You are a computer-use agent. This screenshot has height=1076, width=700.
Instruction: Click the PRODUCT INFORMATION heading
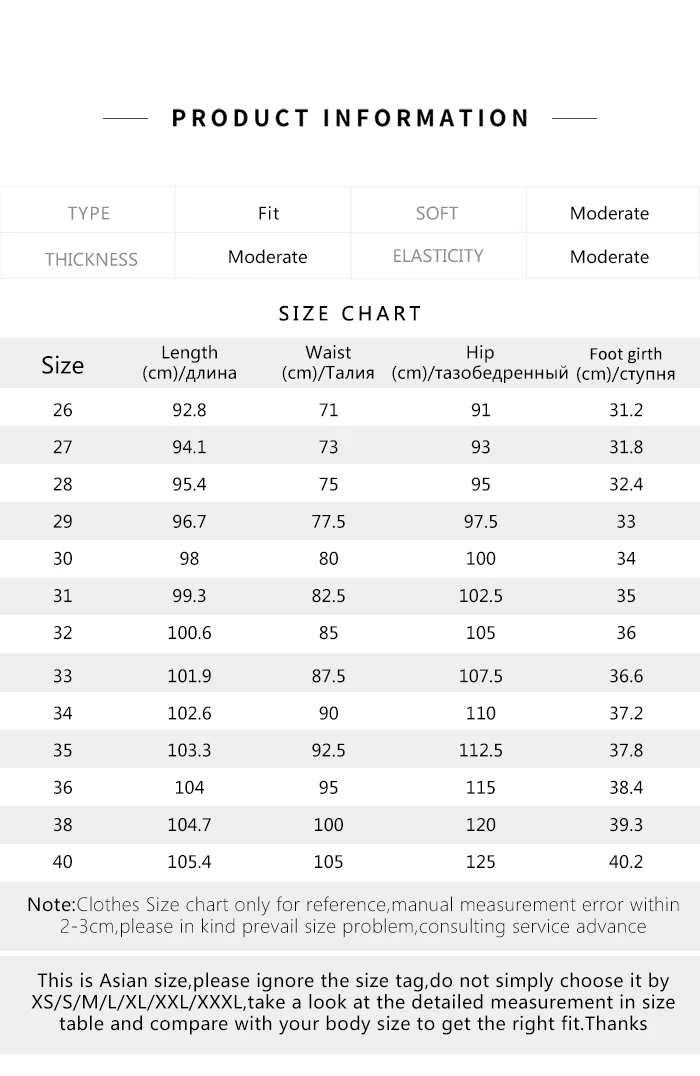[x=350, y=118]
